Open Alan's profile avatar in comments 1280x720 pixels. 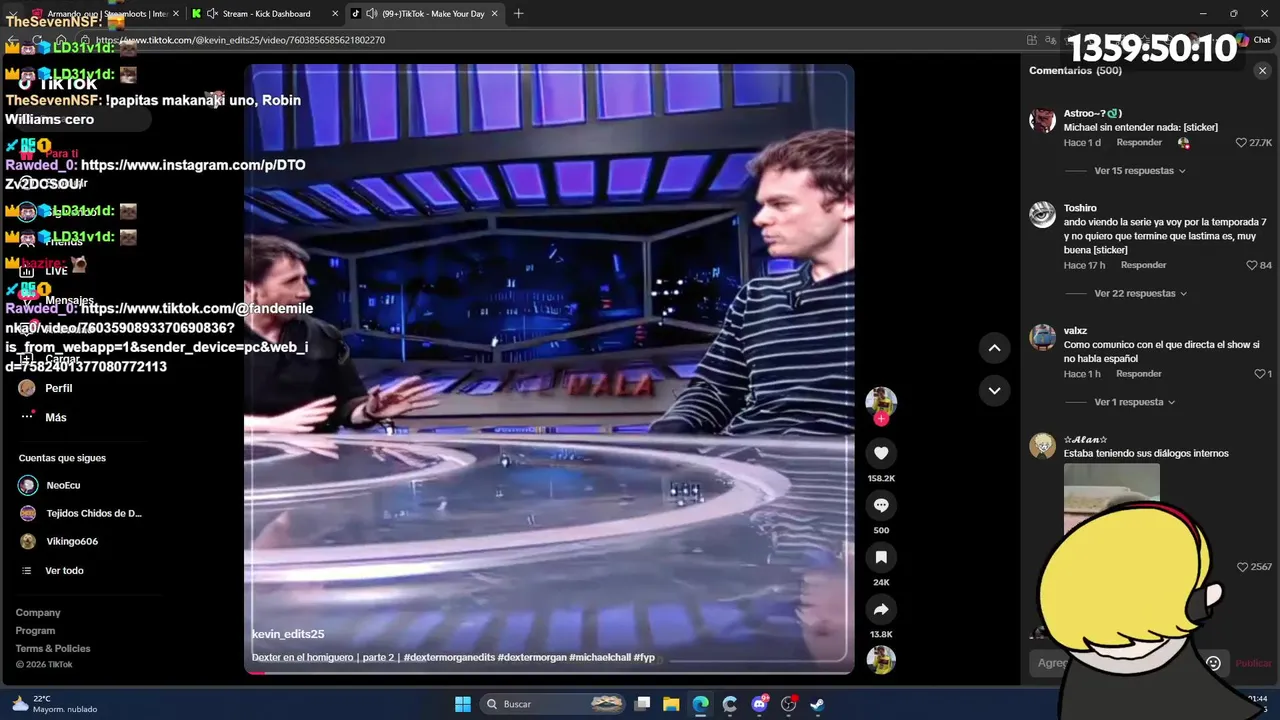[1043, 446]
